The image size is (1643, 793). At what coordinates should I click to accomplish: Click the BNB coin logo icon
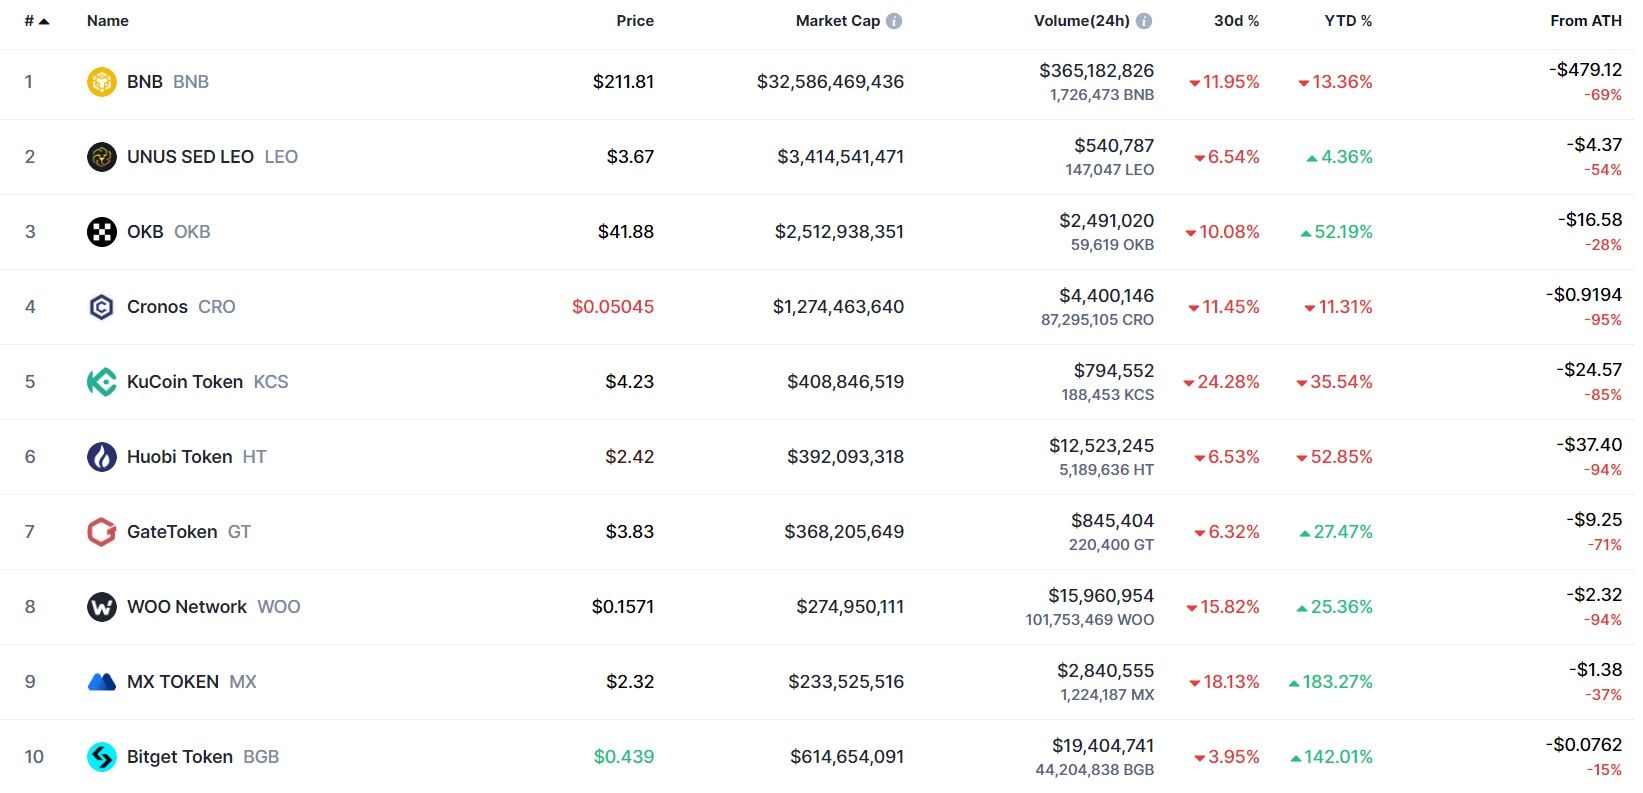point(101,82)
